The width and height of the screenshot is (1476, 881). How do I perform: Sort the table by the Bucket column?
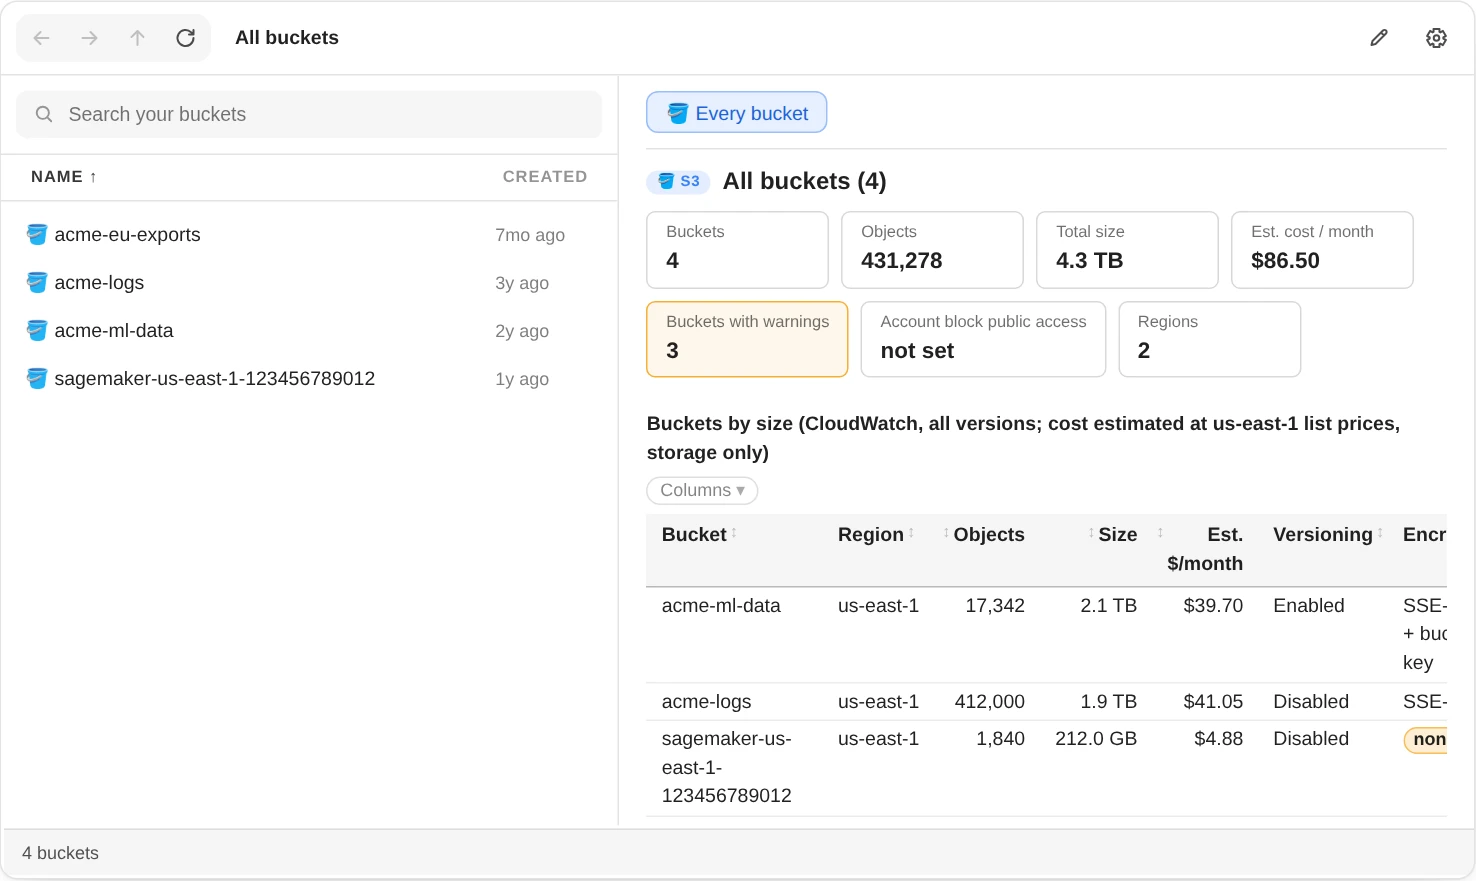(x=699, y=535)
